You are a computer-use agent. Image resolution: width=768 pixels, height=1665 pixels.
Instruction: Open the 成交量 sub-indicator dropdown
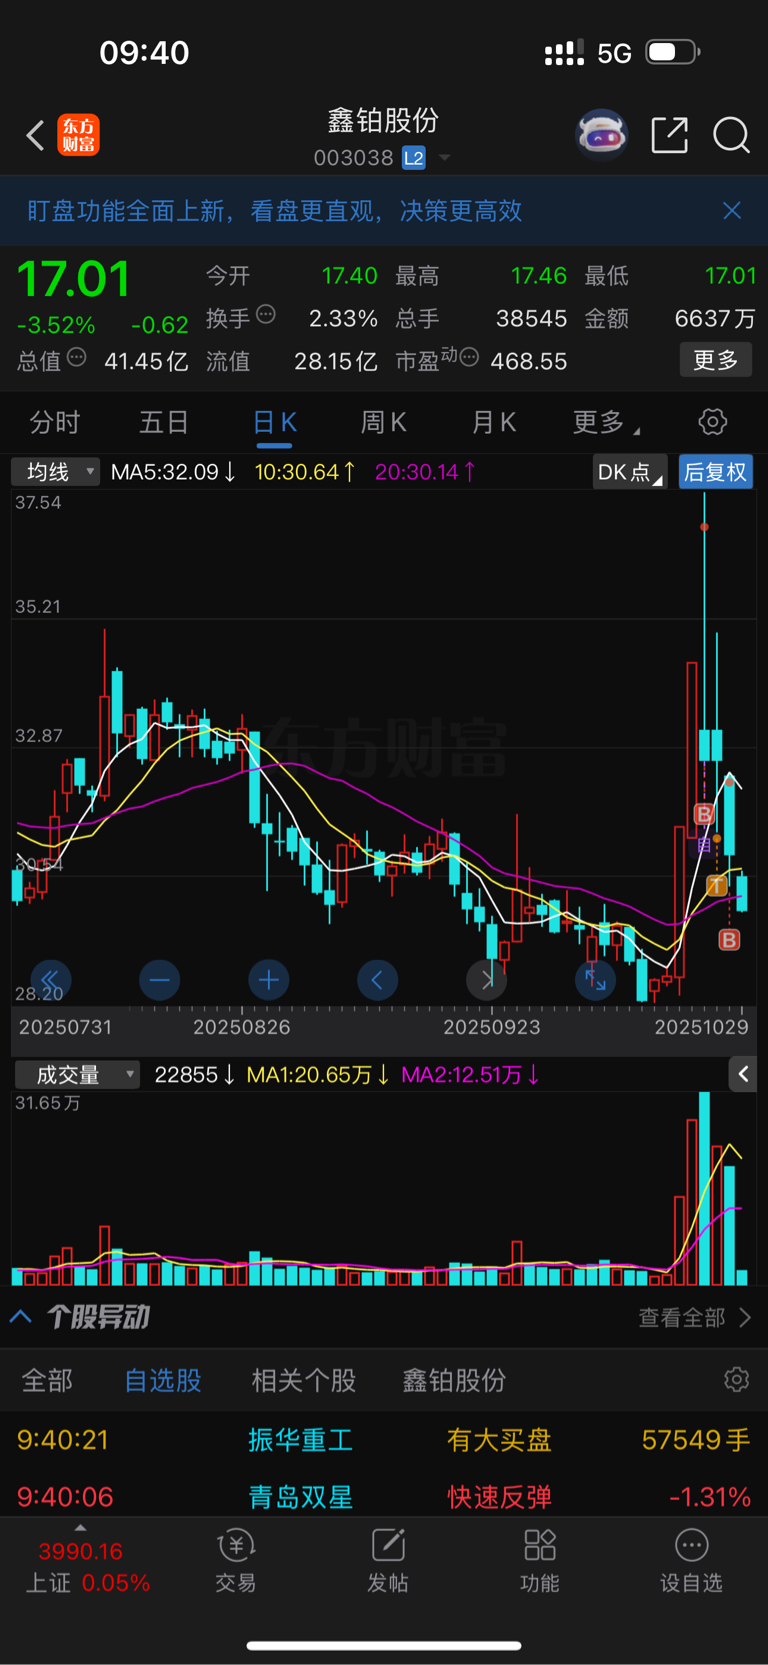click(77, 1075)
